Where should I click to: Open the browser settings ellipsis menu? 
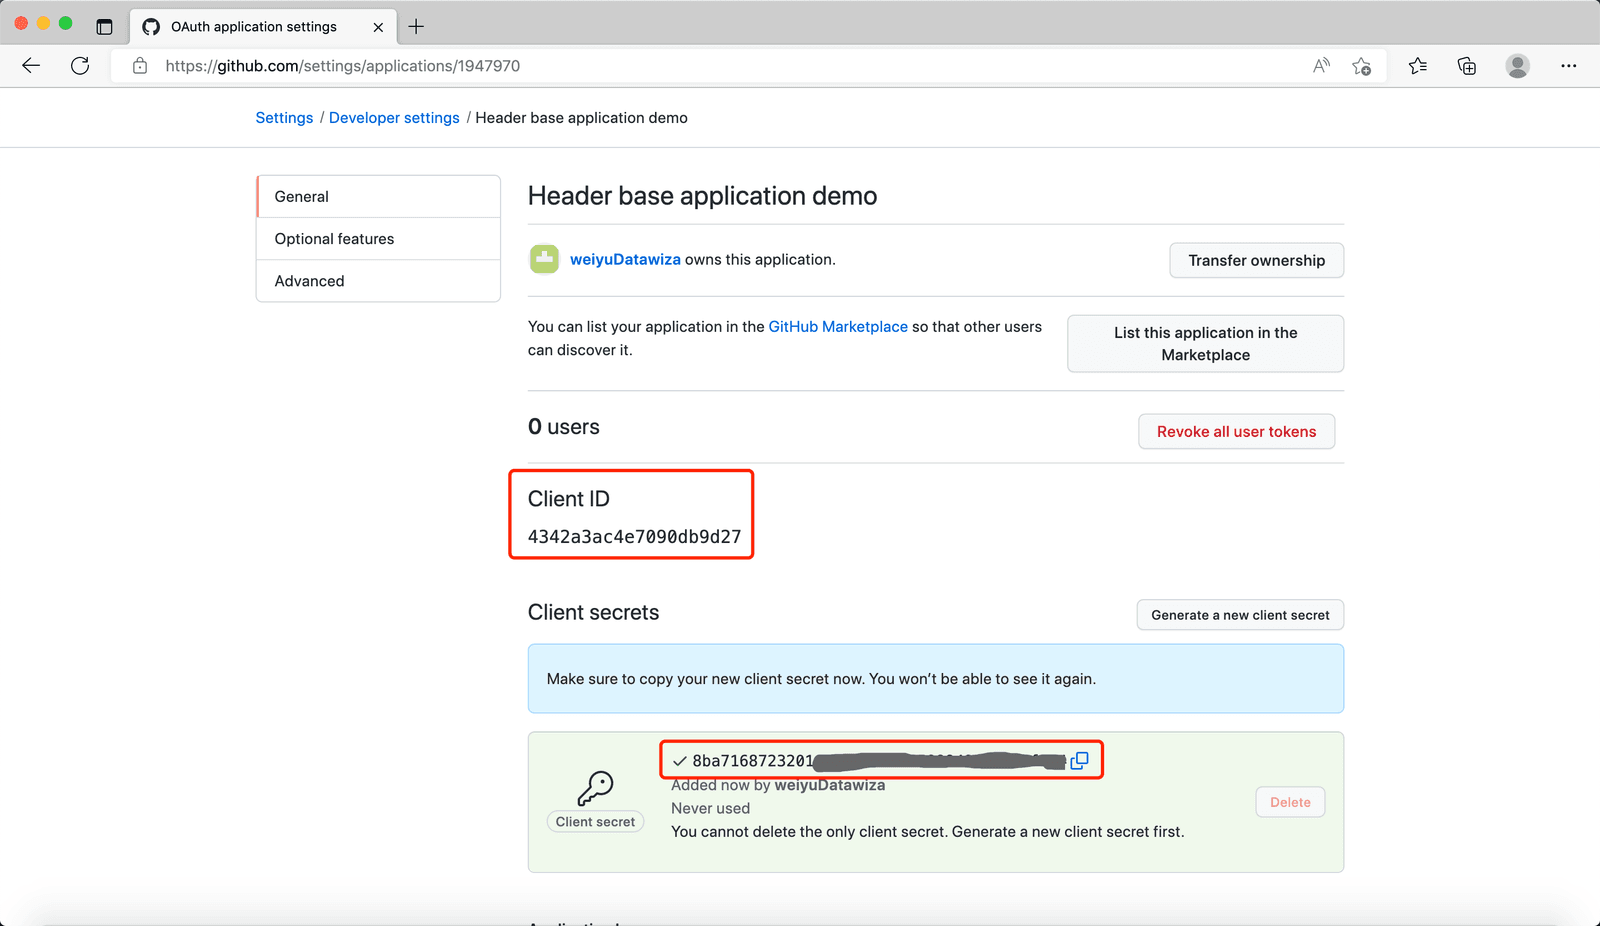click(x=1568, y=66)
